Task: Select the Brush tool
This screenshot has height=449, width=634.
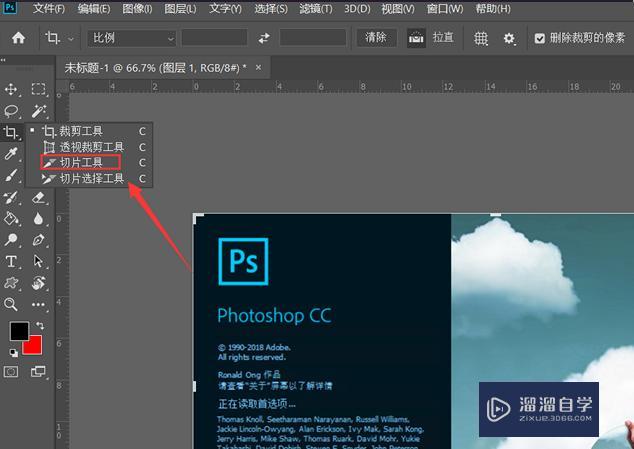Action: coord(11,176)
